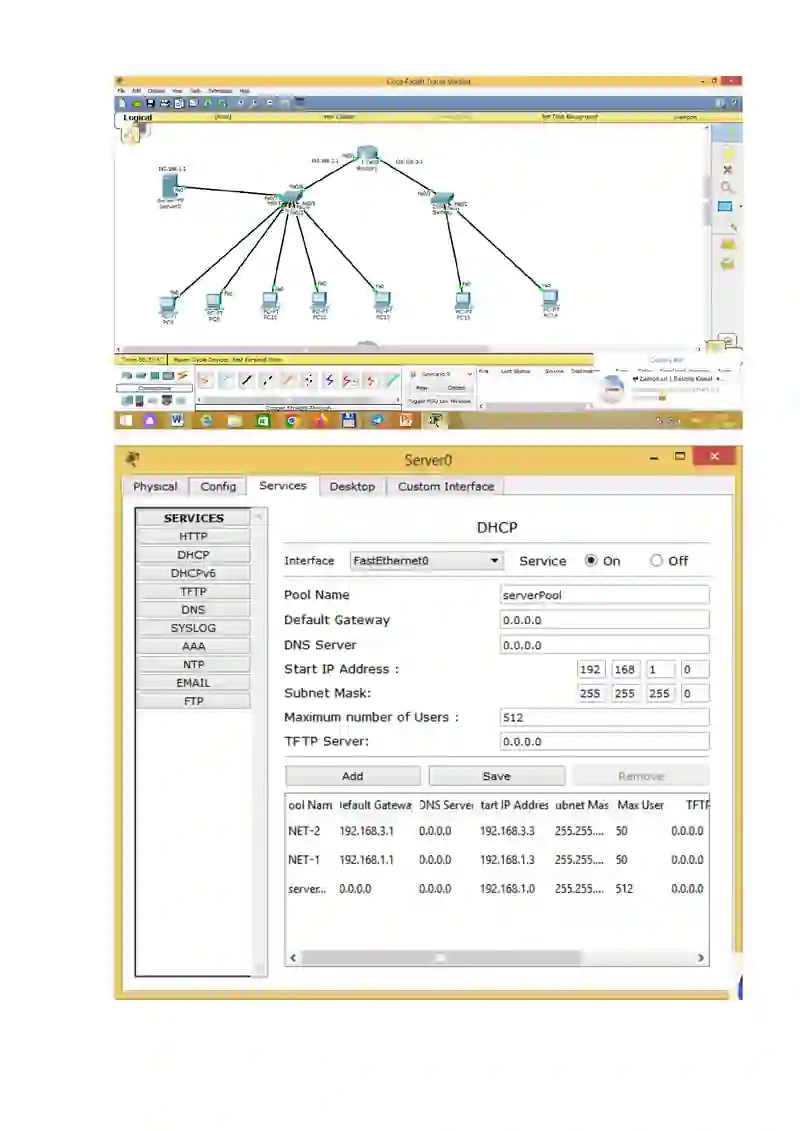Open the Interface FastEthernet0 dropdown
Viewport: 800px width, 1131px height.
pyautogui.click(x=426, y=560)
